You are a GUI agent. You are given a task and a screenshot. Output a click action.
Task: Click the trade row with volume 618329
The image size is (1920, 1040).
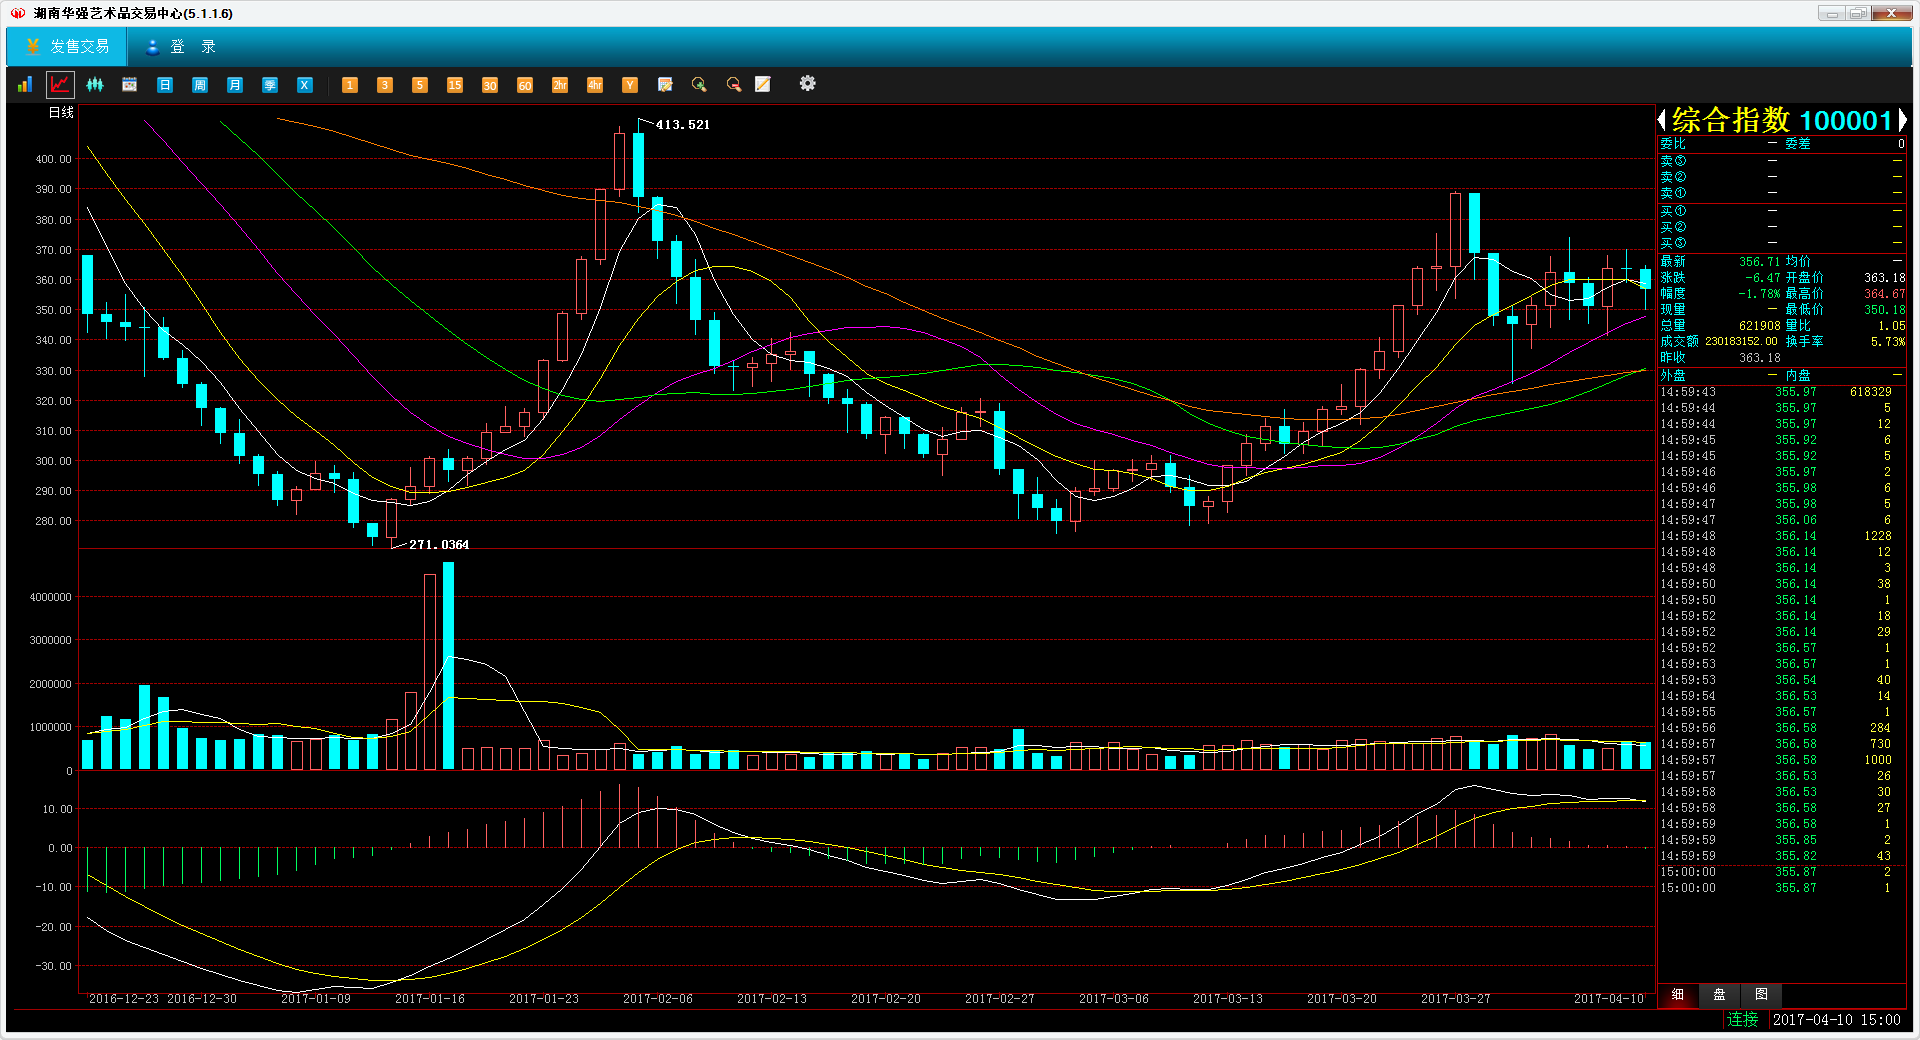pos(1782,392)
